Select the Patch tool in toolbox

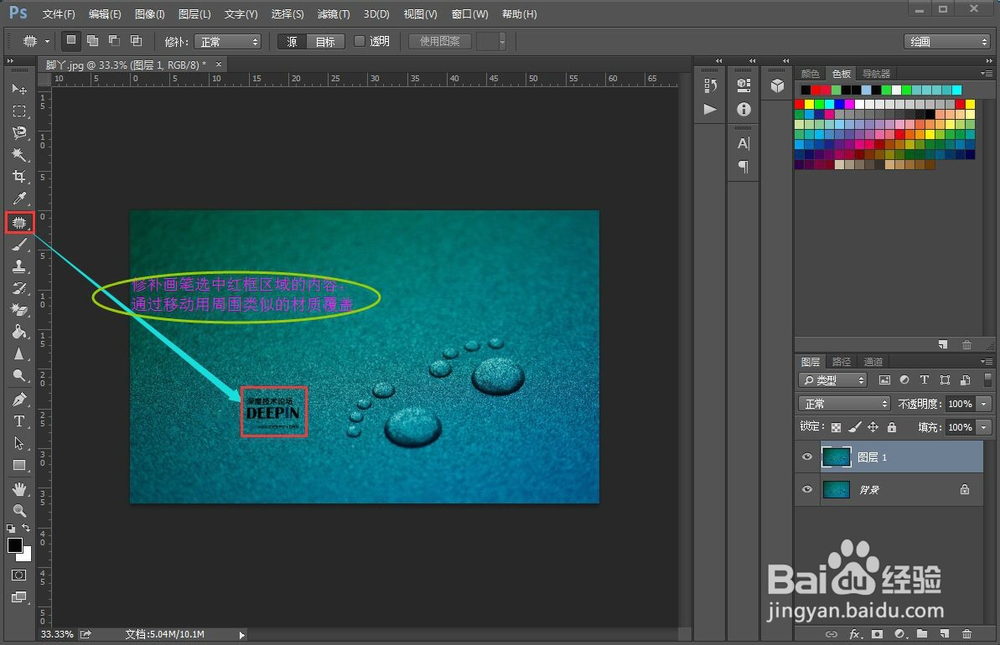coord(19,223)
